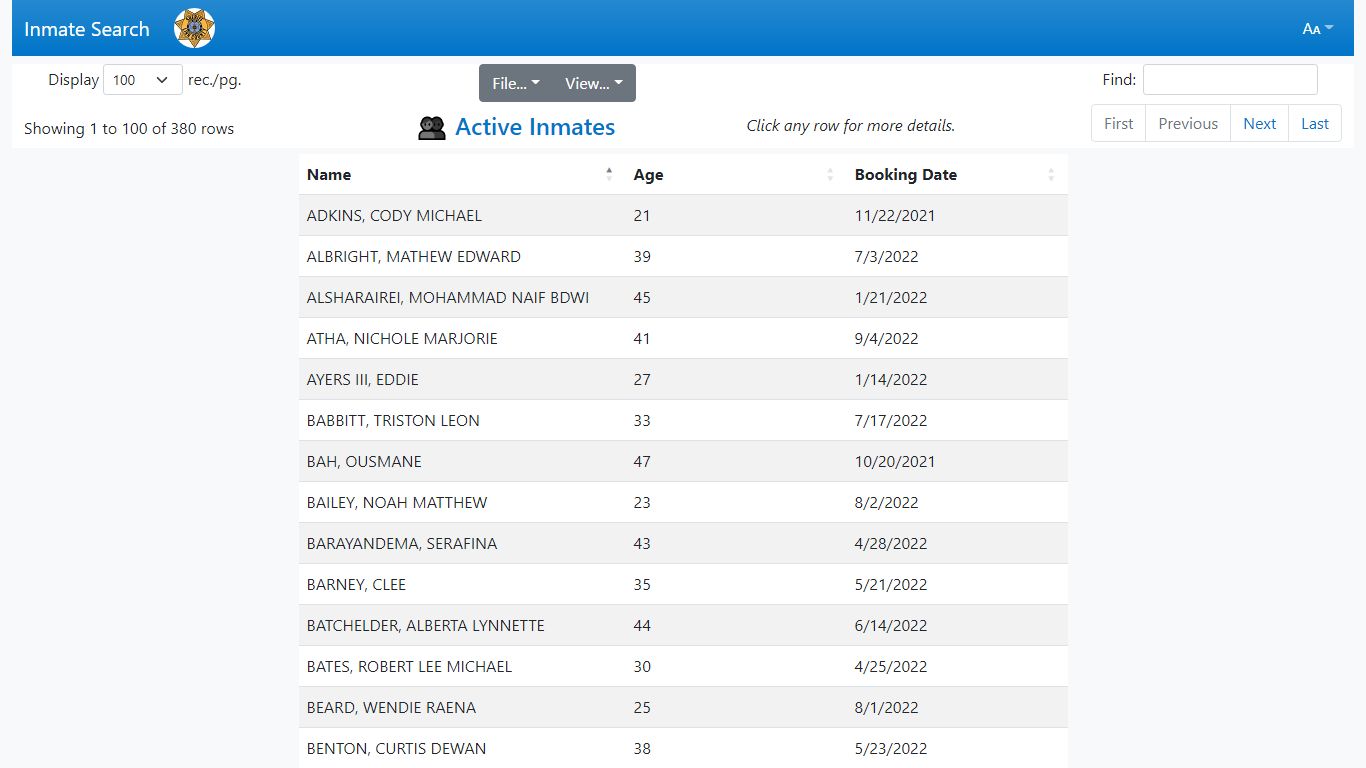Screen dimensions: 1366x768
Task: Open details for BAILEY, NOAH MATTHEW
Action: tap(683, 502)
